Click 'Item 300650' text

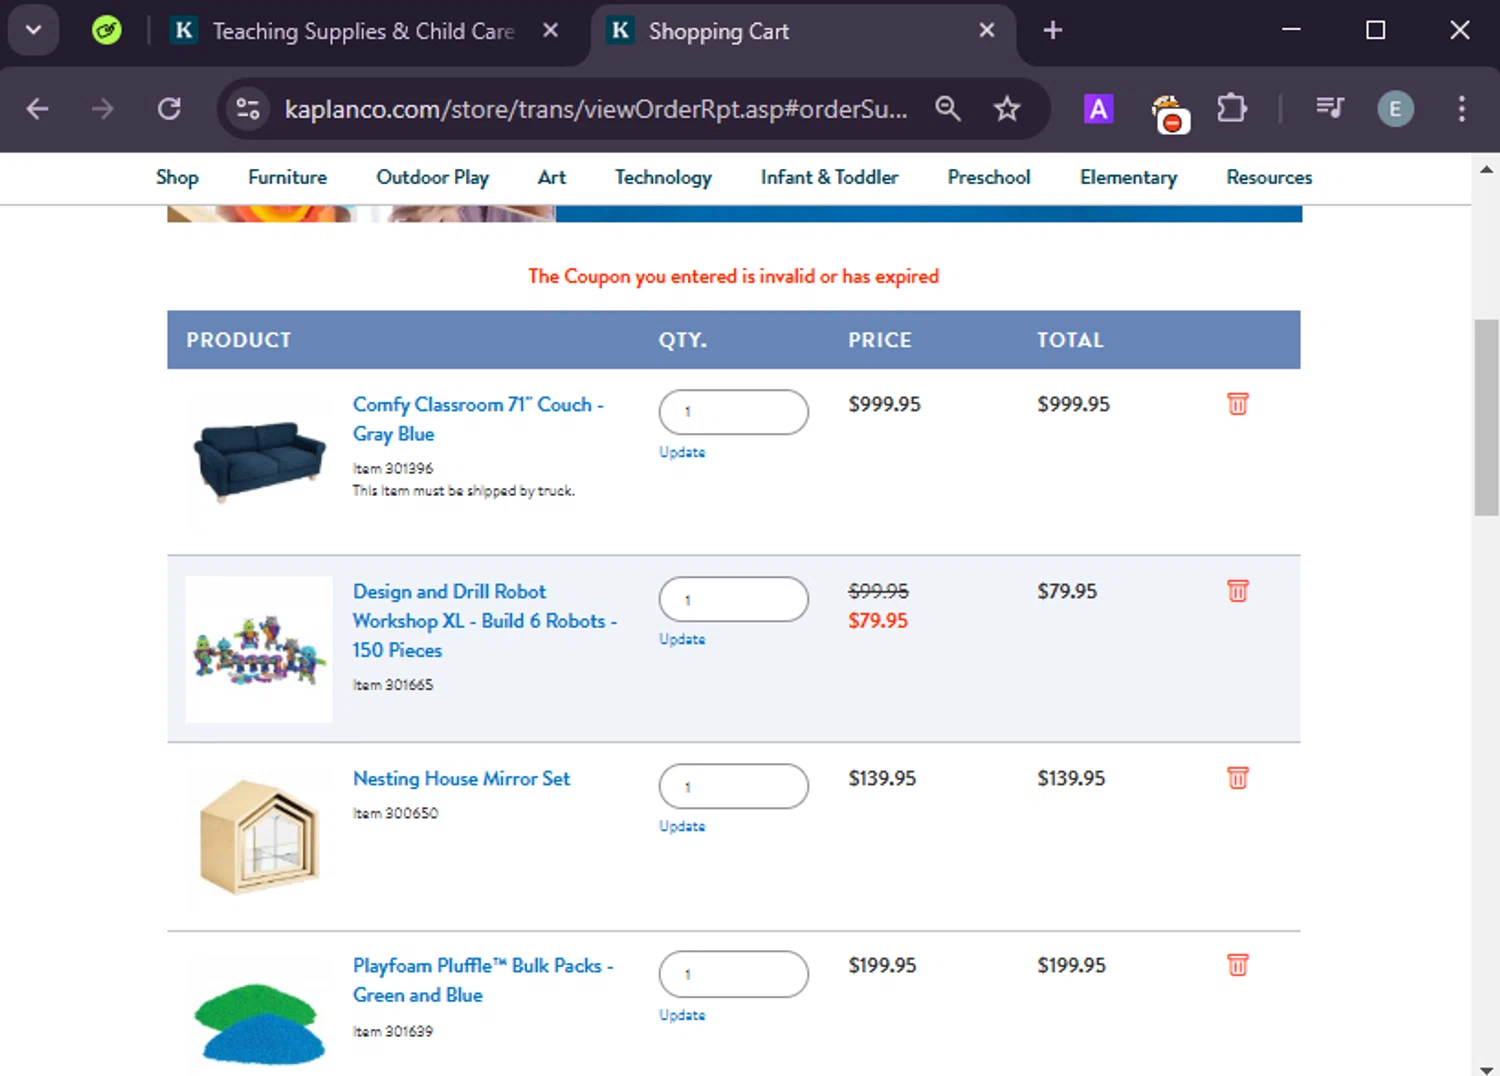click(395, 813)
